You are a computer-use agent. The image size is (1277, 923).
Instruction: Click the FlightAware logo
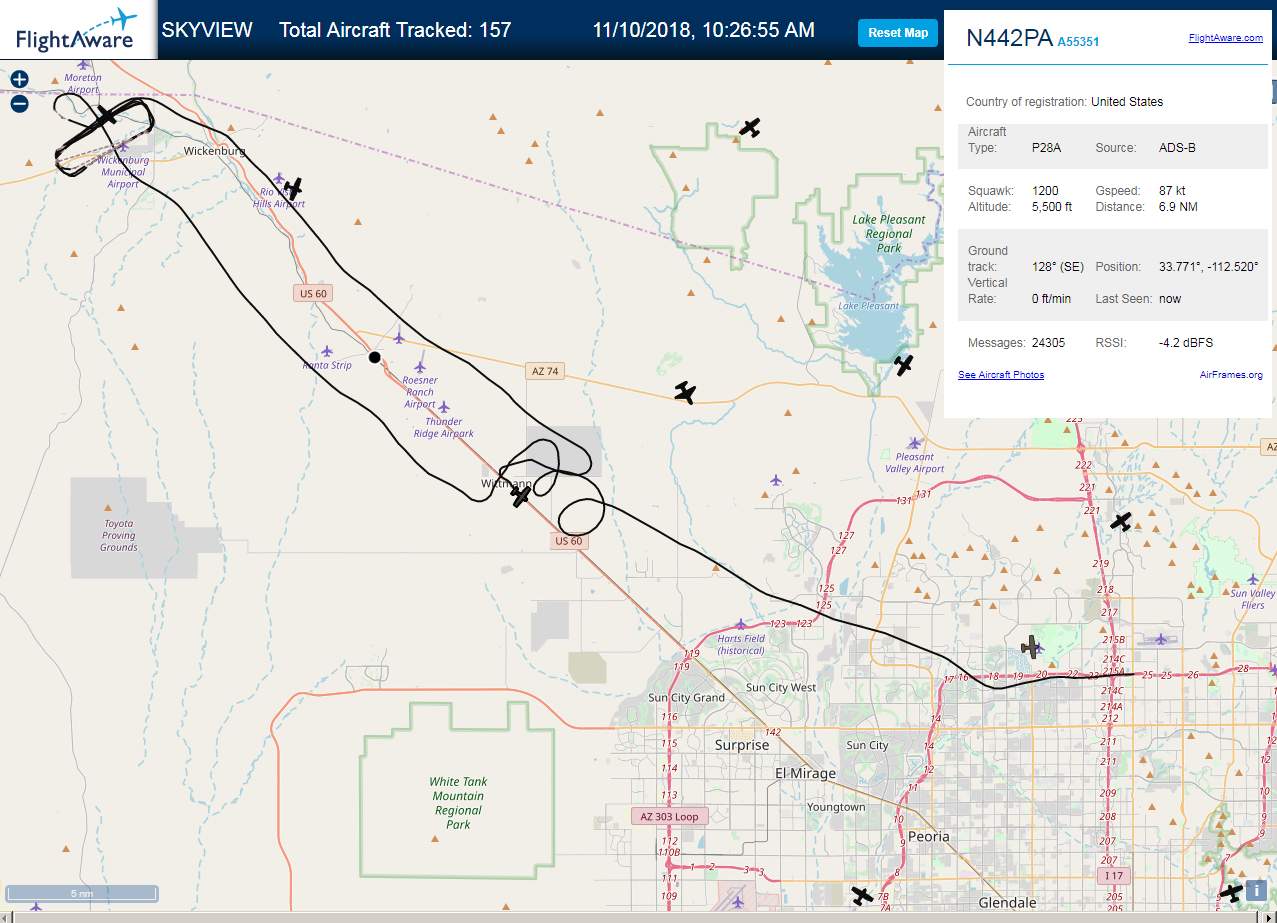[x=76, y=30]
